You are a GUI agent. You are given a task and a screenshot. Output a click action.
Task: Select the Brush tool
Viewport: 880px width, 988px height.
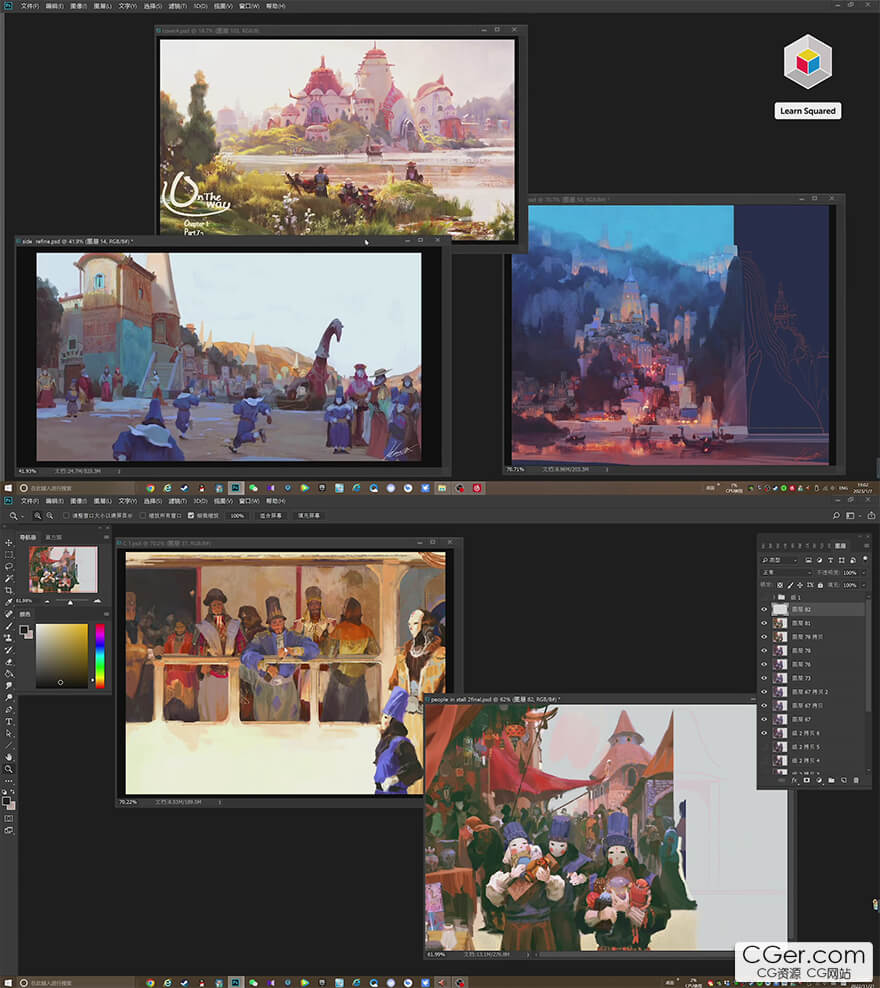[9, 626]
